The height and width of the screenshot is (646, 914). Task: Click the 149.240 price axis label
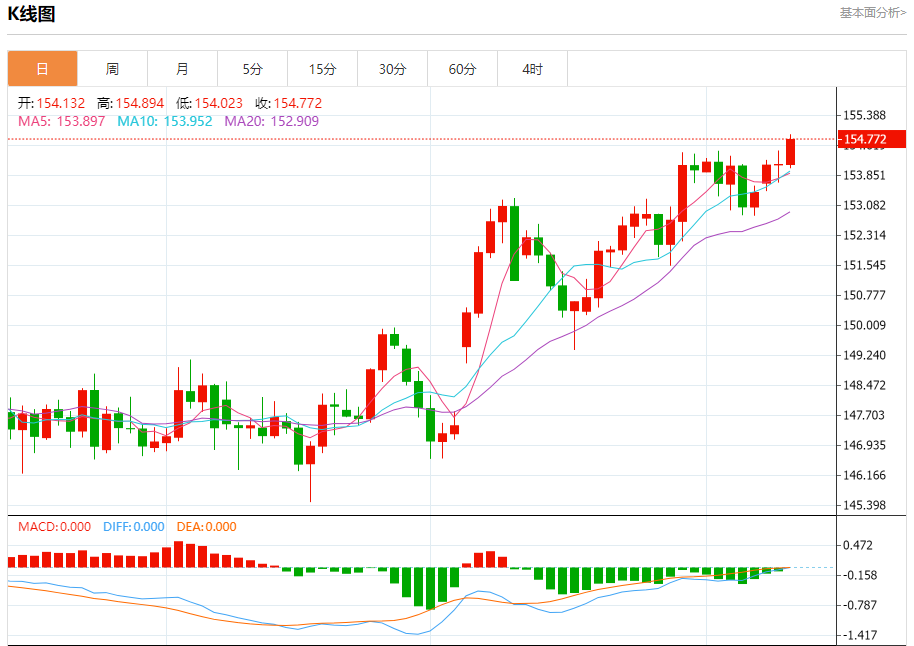click(864, 356)
